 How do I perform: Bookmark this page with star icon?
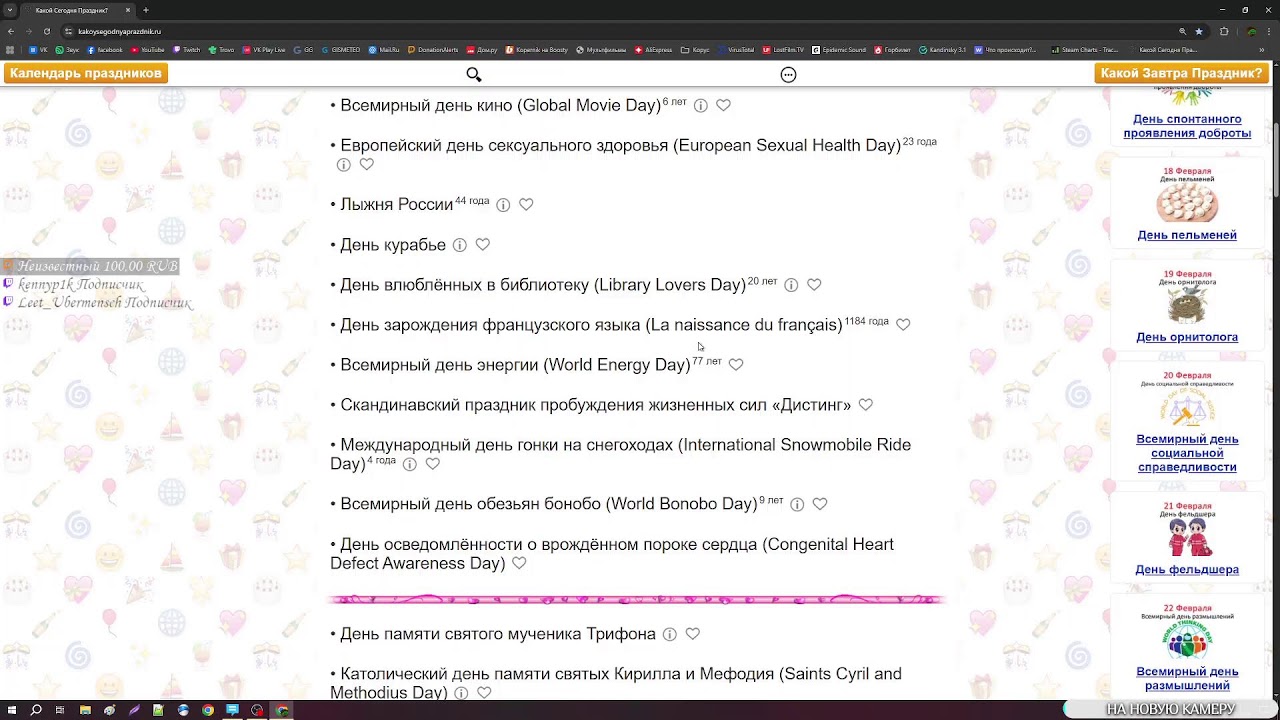1198,32
